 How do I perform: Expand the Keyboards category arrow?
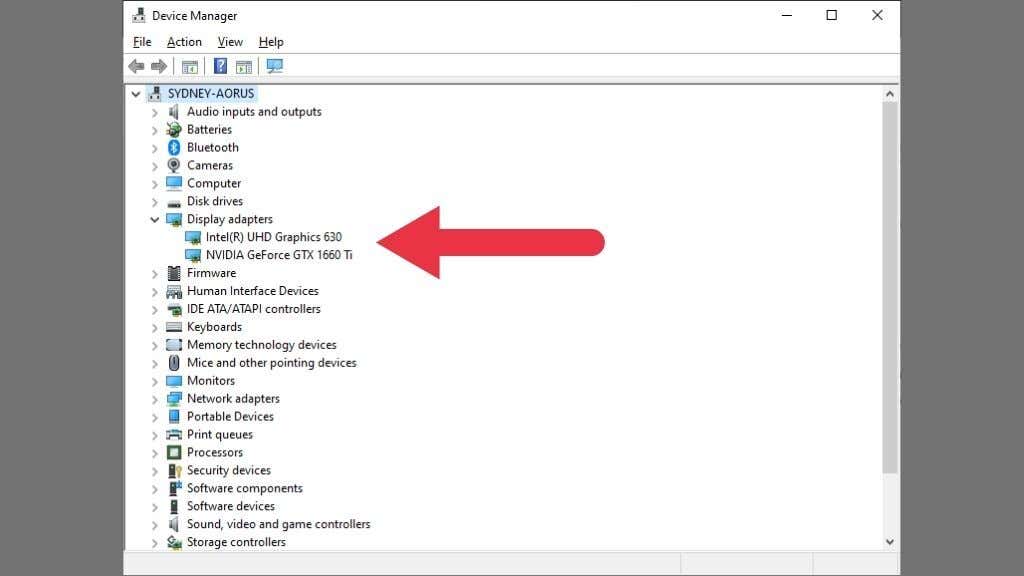pyautogui.click(x=155, y=327)
